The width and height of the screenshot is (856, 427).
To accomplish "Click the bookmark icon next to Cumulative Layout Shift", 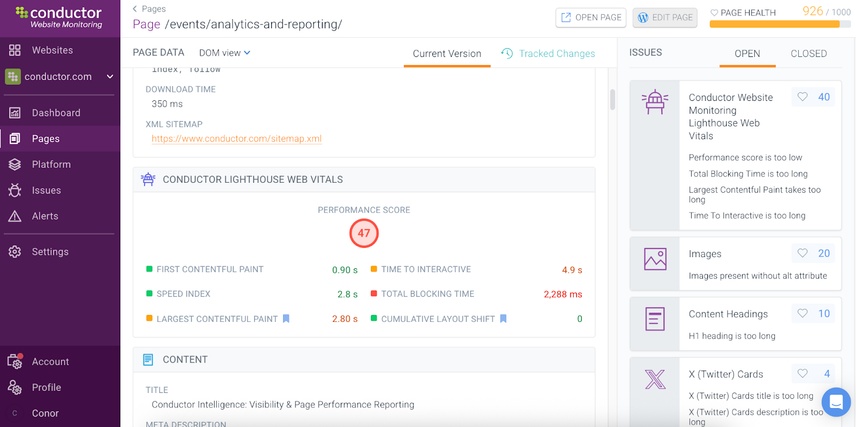I will (x=503, y=318).
